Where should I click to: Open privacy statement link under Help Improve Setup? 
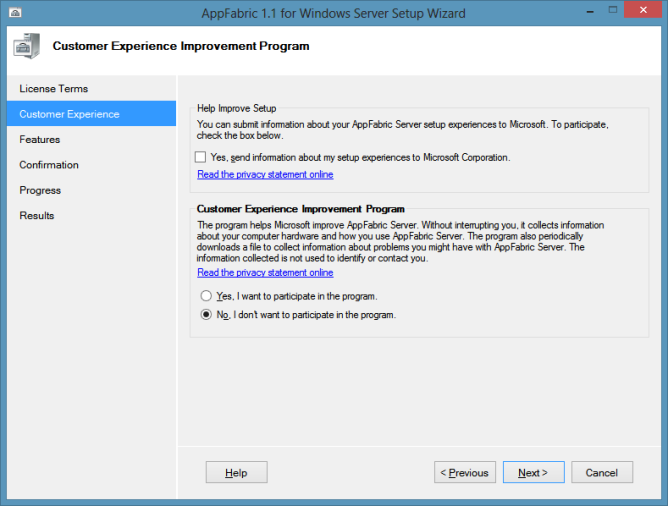click(265, 175)
